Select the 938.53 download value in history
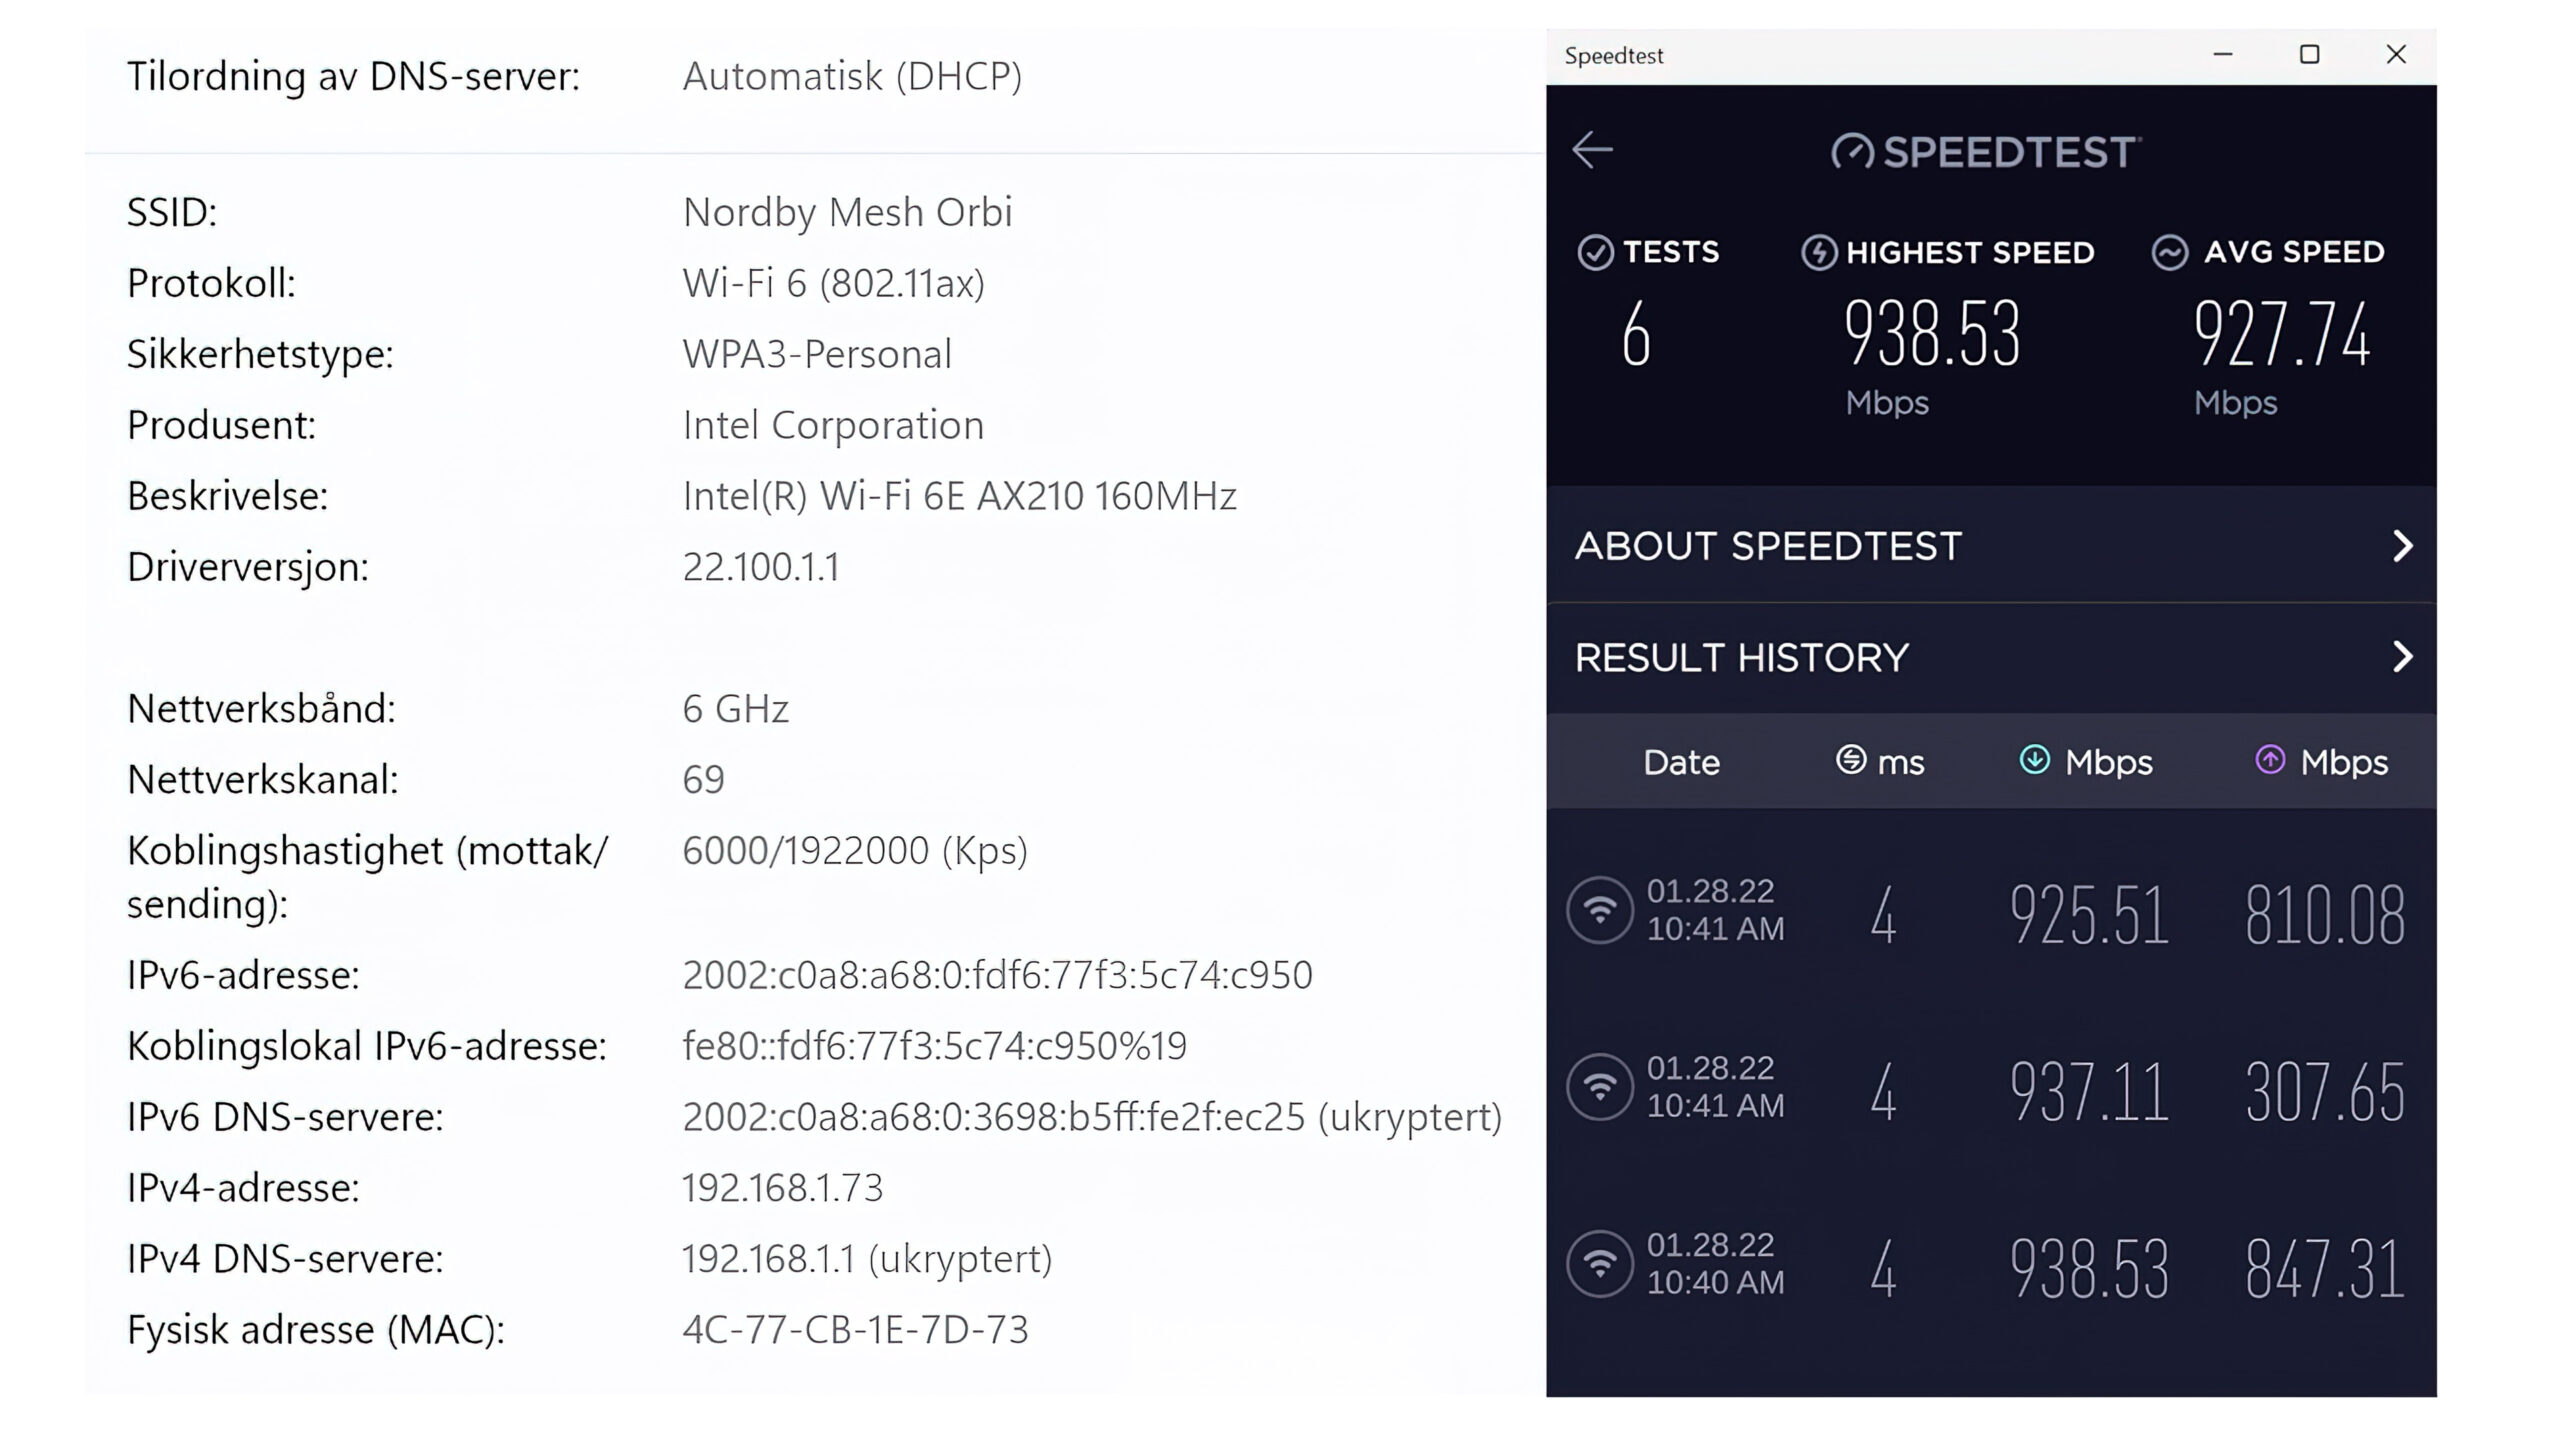The height and width of the screenshot is (1441, 2560). click(2089, 1268)
